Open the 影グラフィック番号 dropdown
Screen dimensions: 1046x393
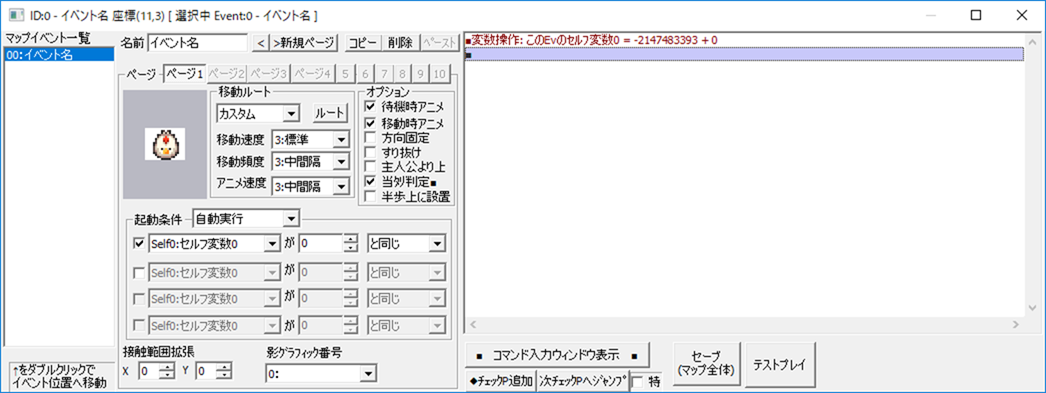point(321,375)
